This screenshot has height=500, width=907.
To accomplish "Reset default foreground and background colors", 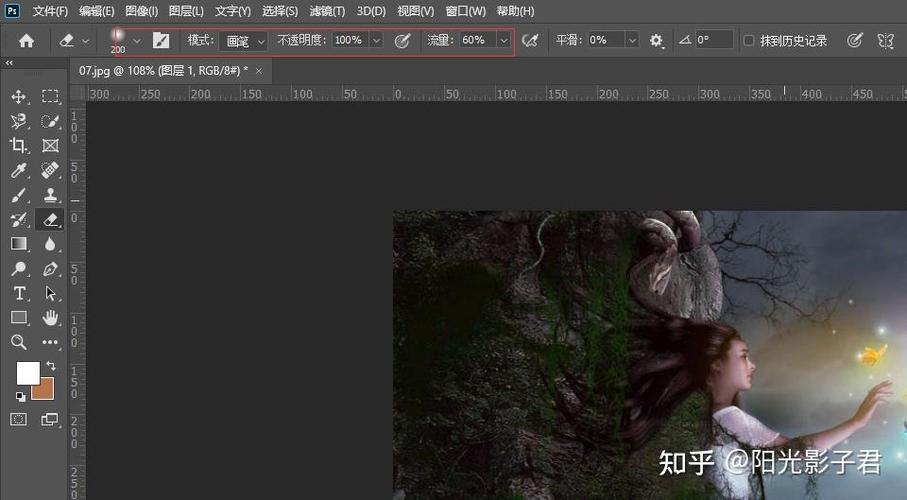I will pos(20,396).
